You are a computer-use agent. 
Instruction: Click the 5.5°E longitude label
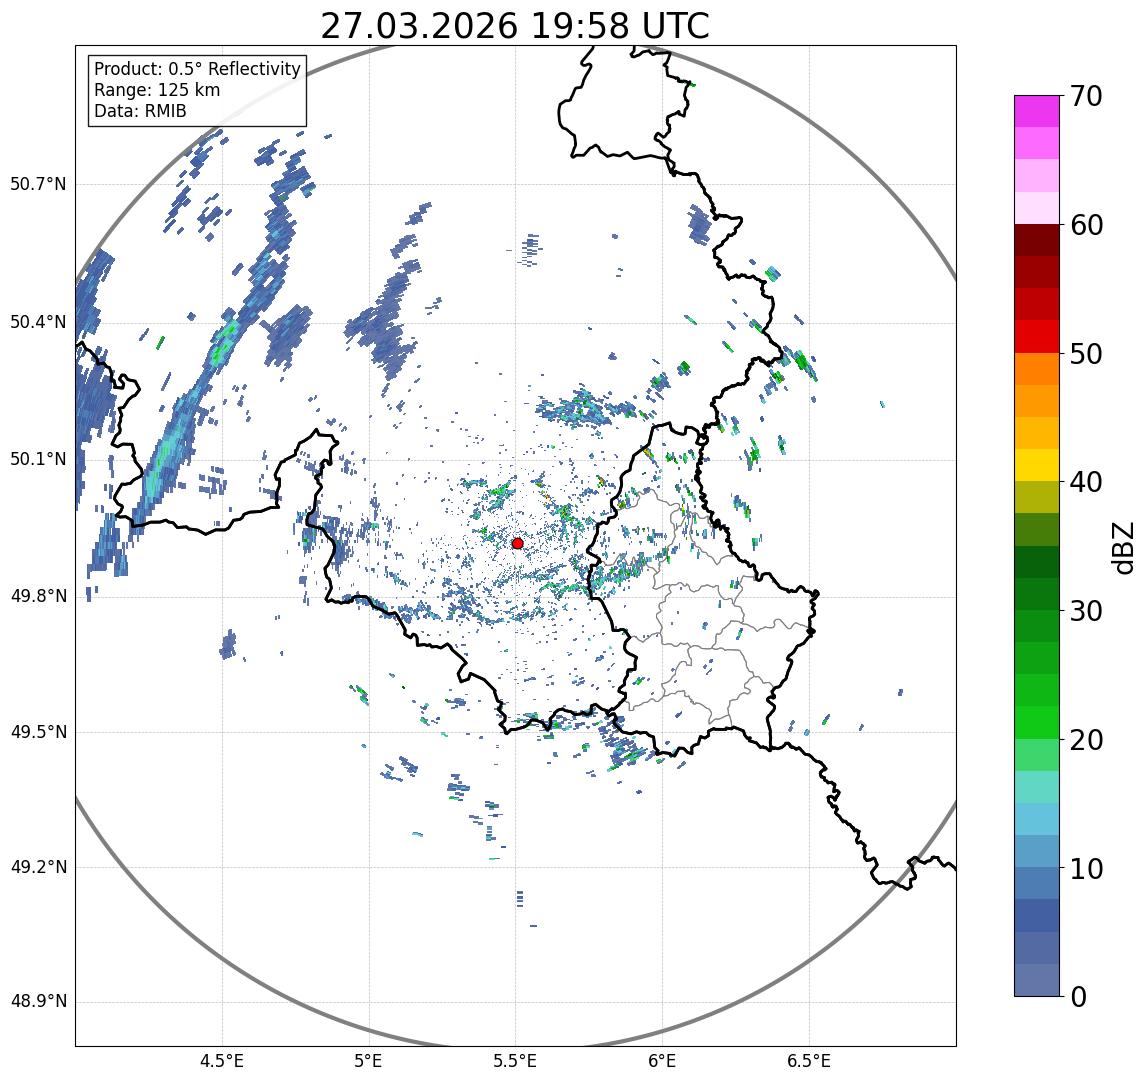point(515,1062)
